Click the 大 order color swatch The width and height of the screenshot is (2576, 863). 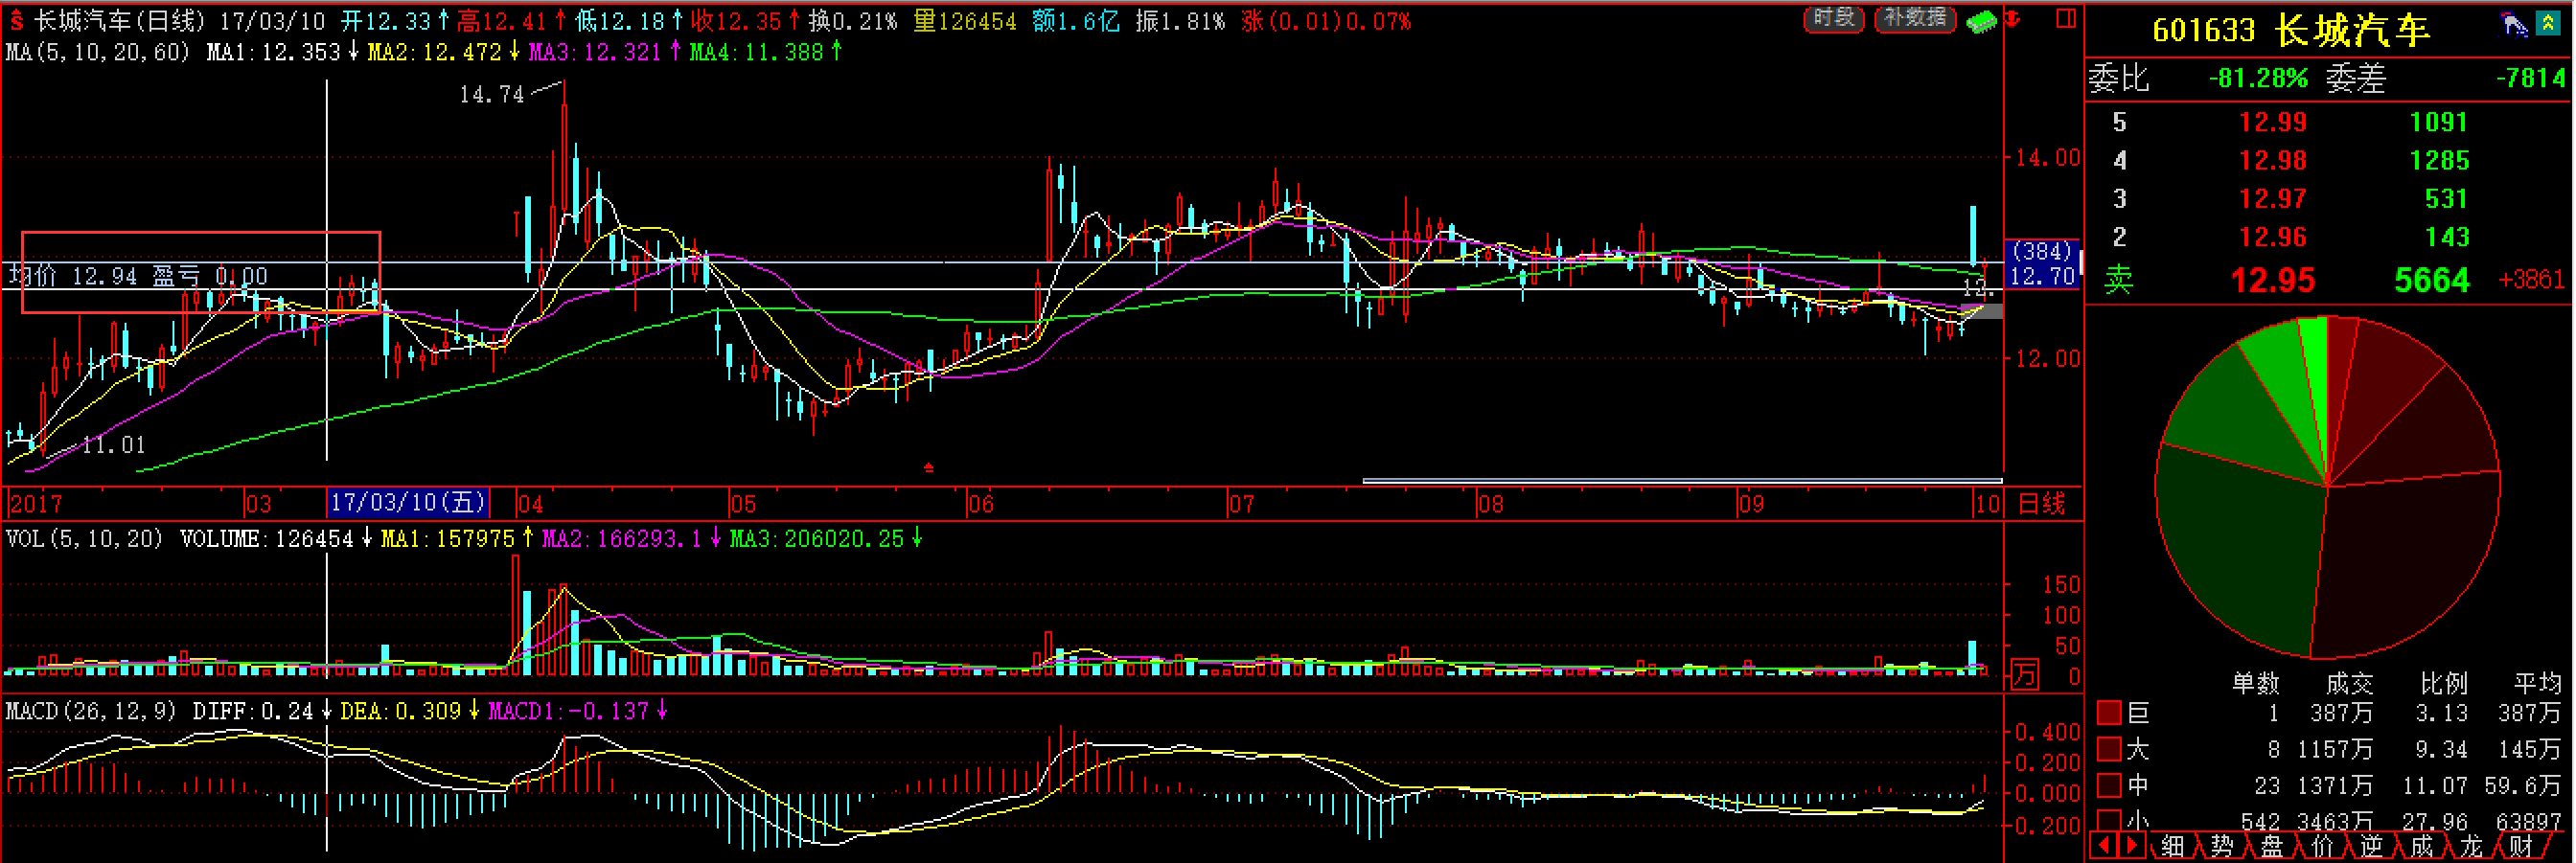pos(2109,749)
